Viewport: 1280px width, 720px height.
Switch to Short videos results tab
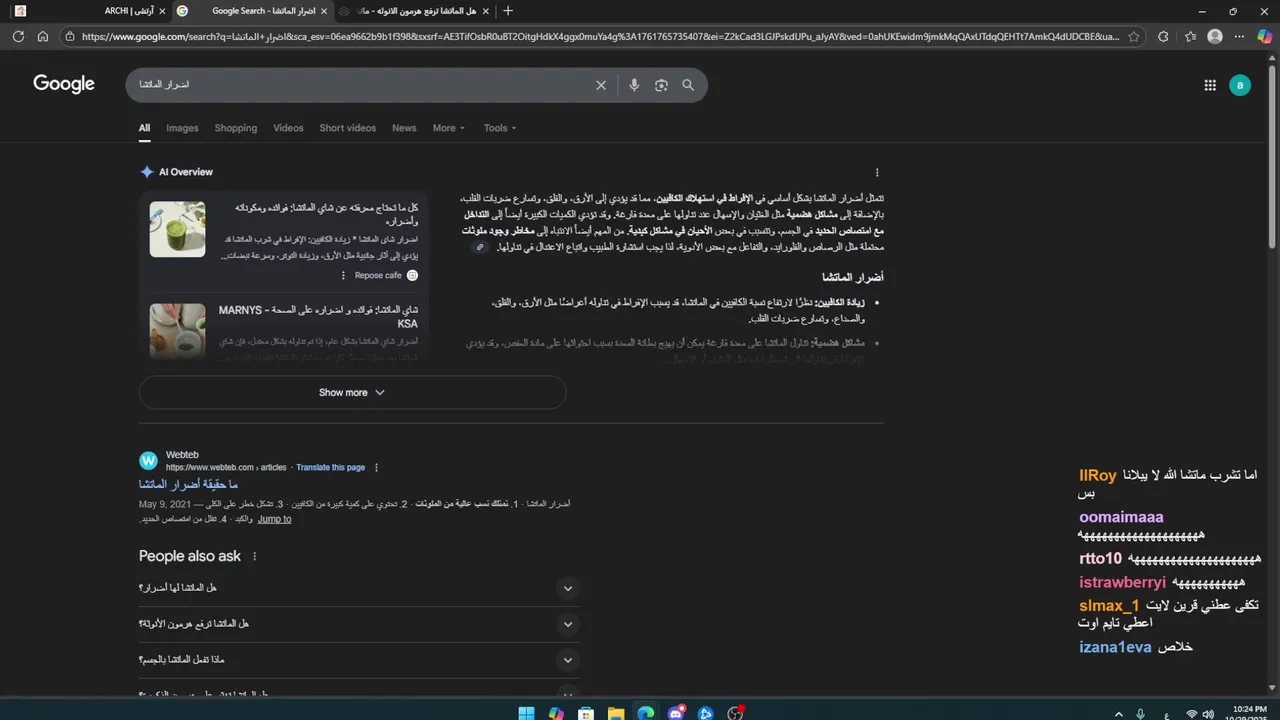tap(348, 128)
